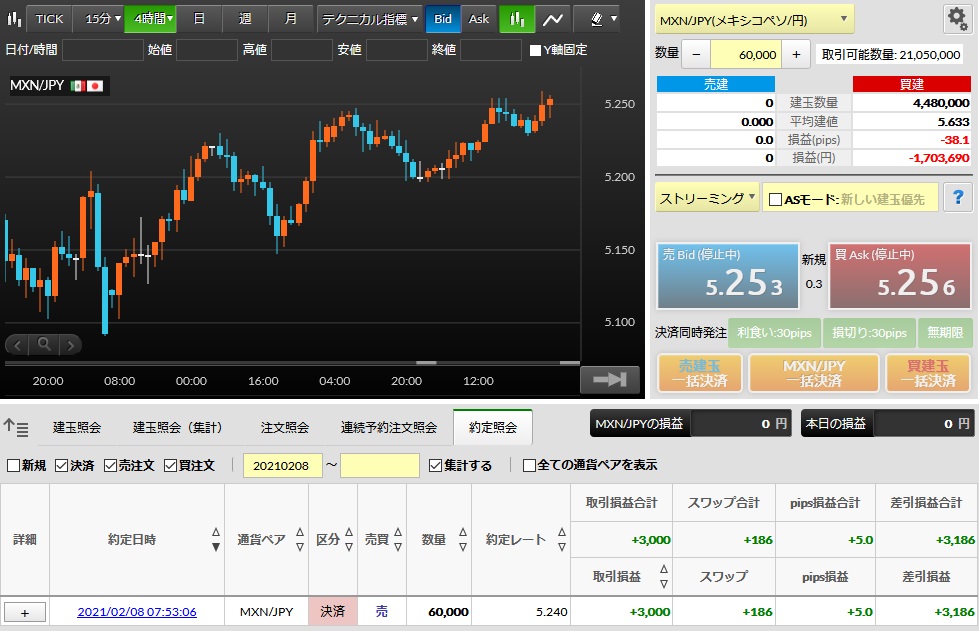Screen dimensions: 979x631
Task: Toggle 集計する checkbox
Action: [436, 466]
